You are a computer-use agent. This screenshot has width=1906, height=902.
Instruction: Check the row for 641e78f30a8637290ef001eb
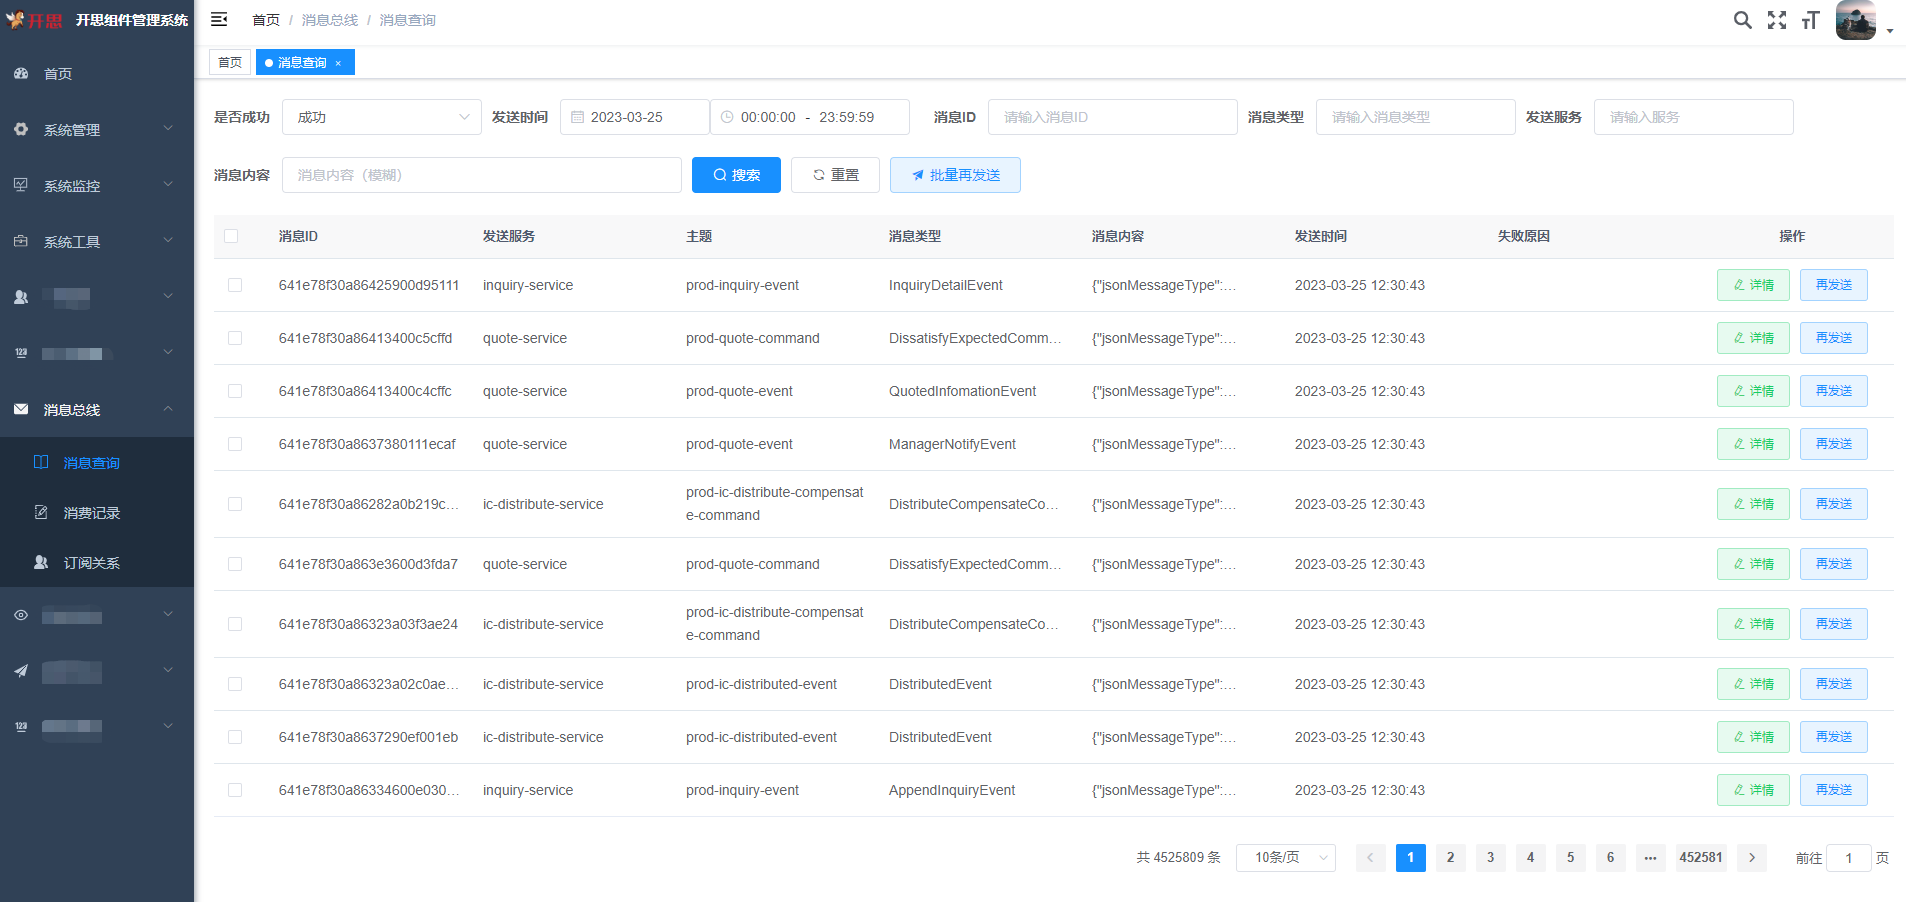click(x=235, y=737)
